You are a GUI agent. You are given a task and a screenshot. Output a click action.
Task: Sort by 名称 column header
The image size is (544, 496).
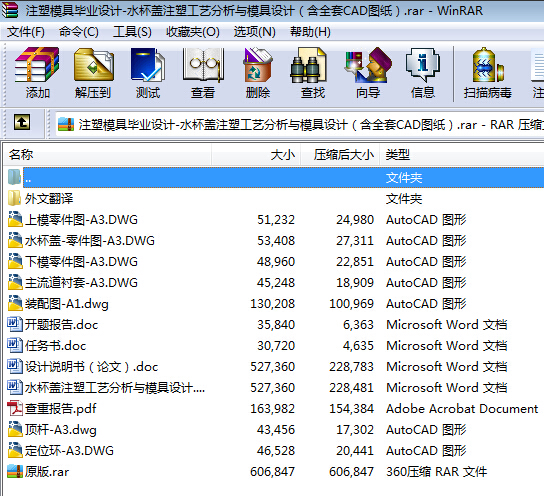click(x=108, y=155)
